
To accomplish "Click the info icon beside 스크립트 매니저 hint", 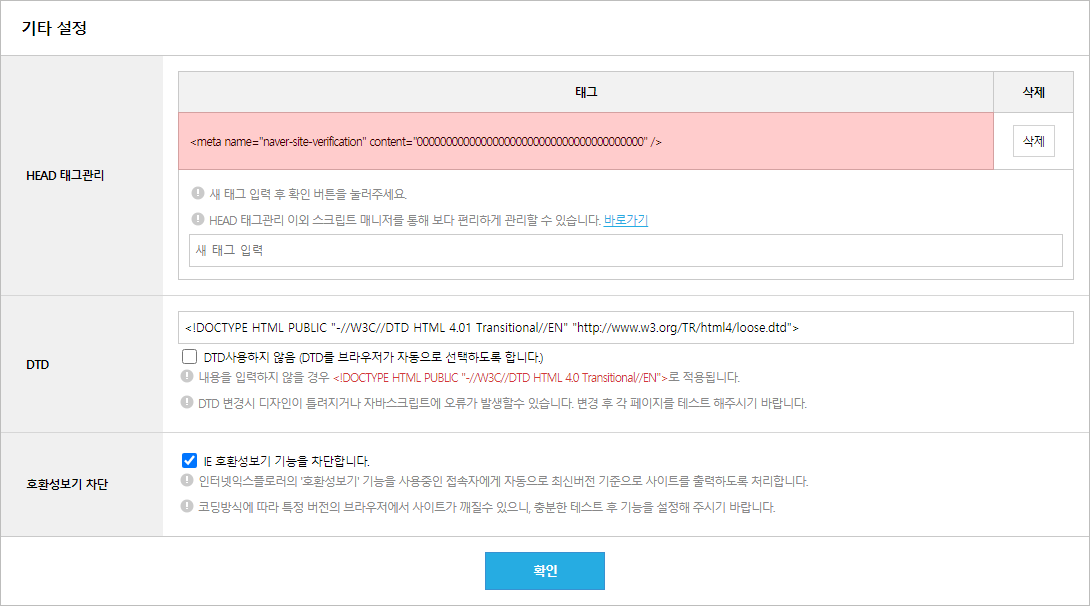I will coord(198,220).
